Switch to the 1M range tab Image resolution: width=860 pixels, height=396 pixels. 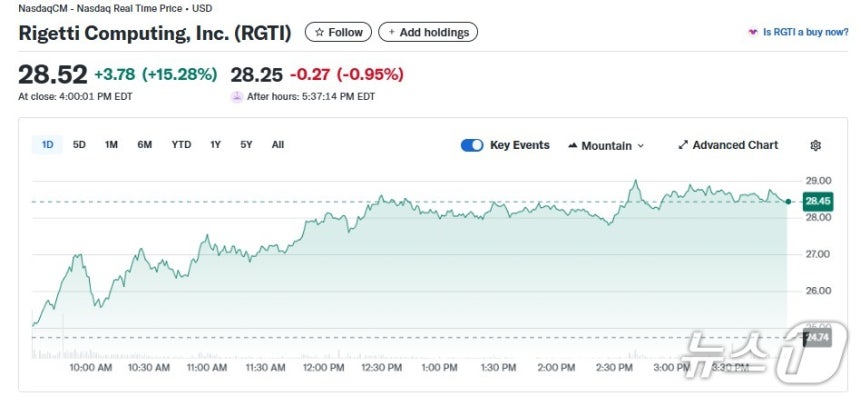click(111, 145)
